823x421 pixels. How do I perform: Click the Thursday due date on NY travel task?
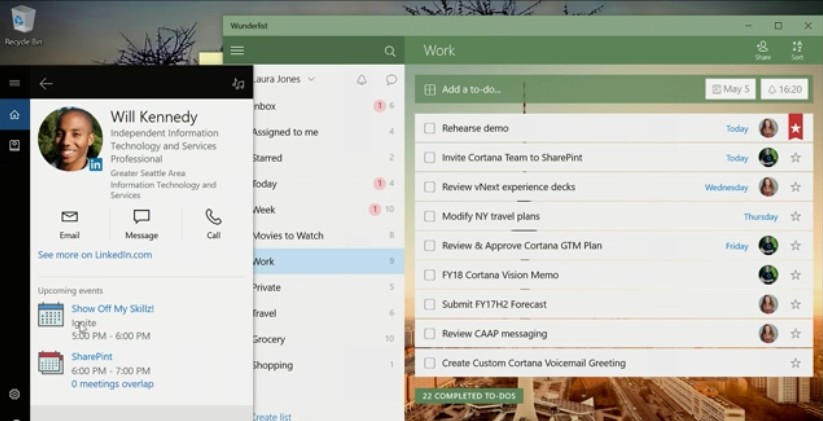pos(761,217)
